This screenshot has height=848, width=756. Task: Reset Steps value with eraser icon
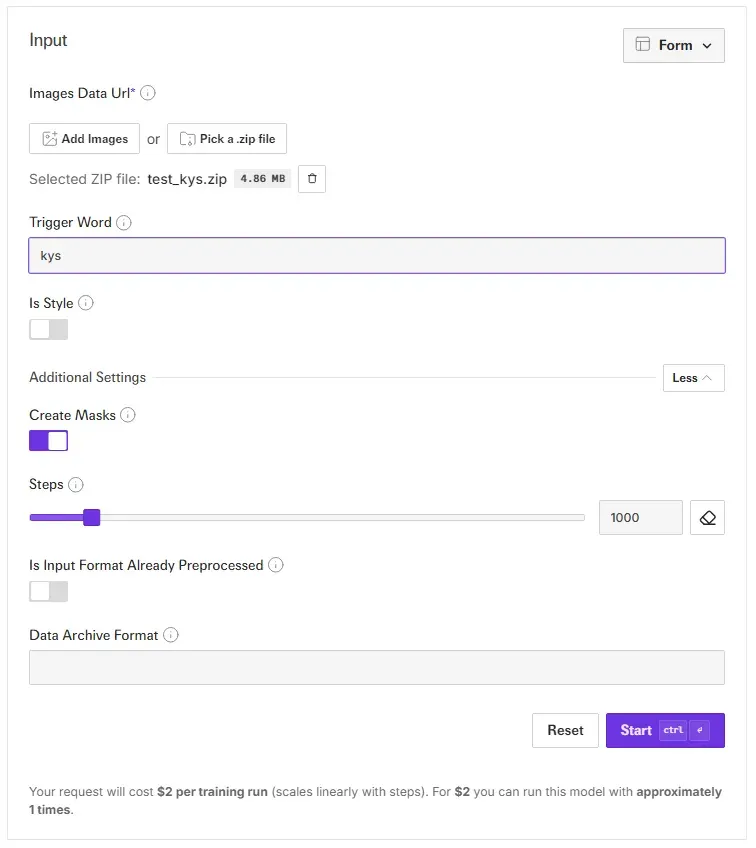tap(707, 518)
